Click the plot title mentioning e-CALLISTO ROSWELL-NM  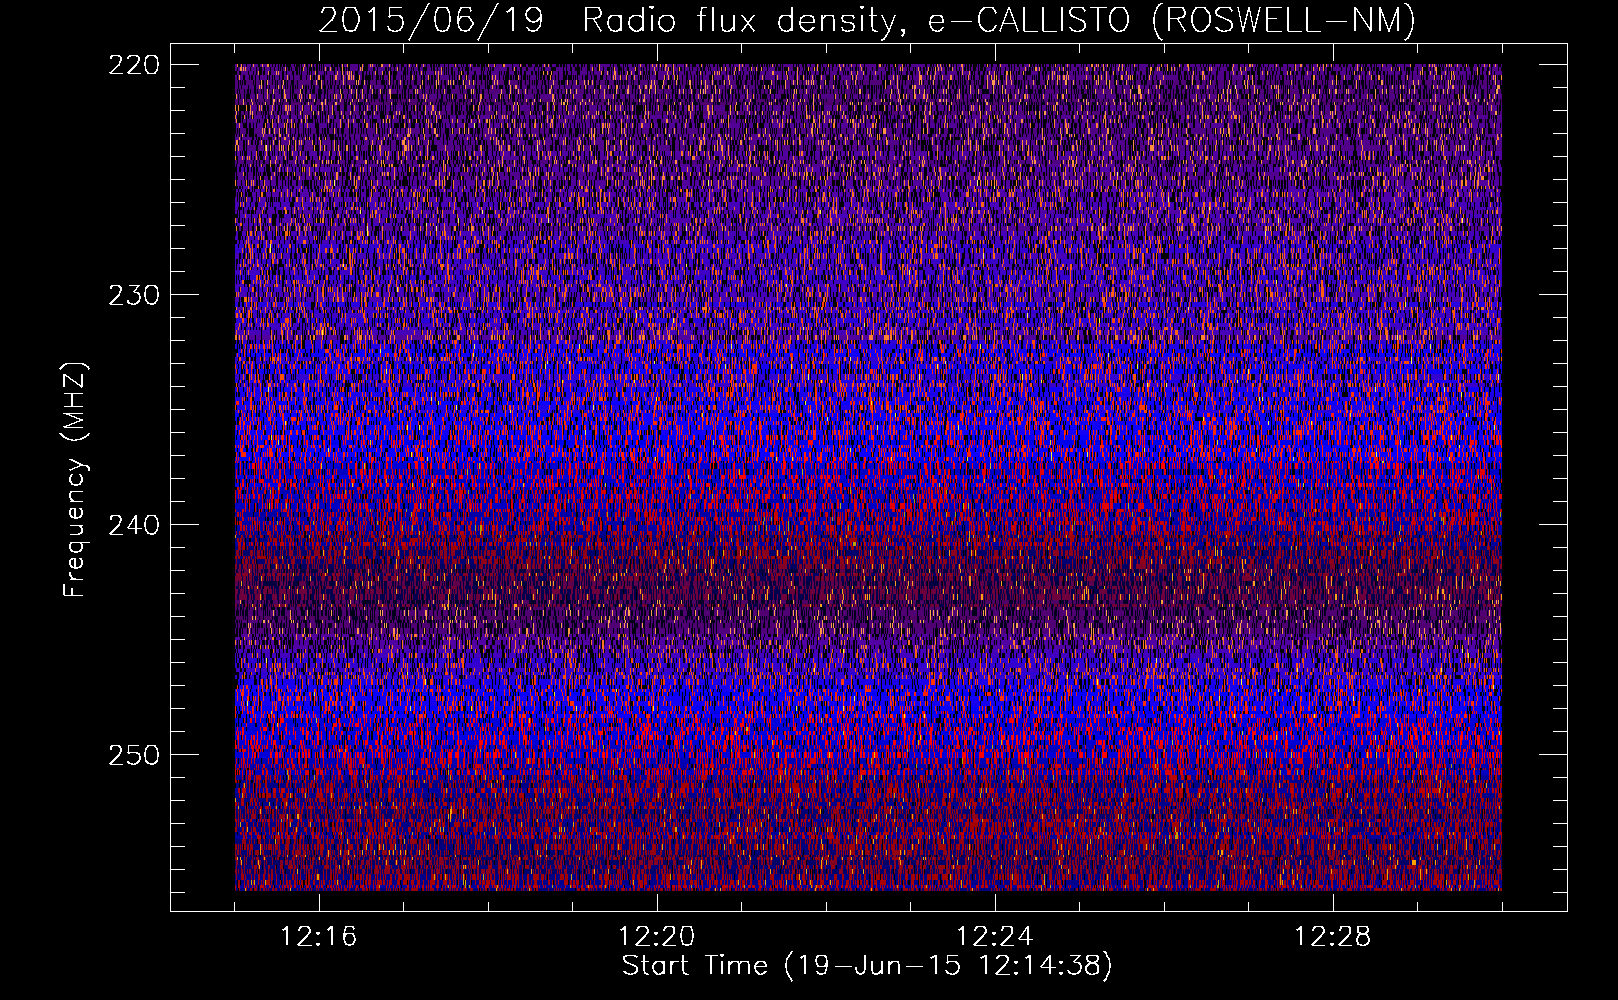[867, 20]
